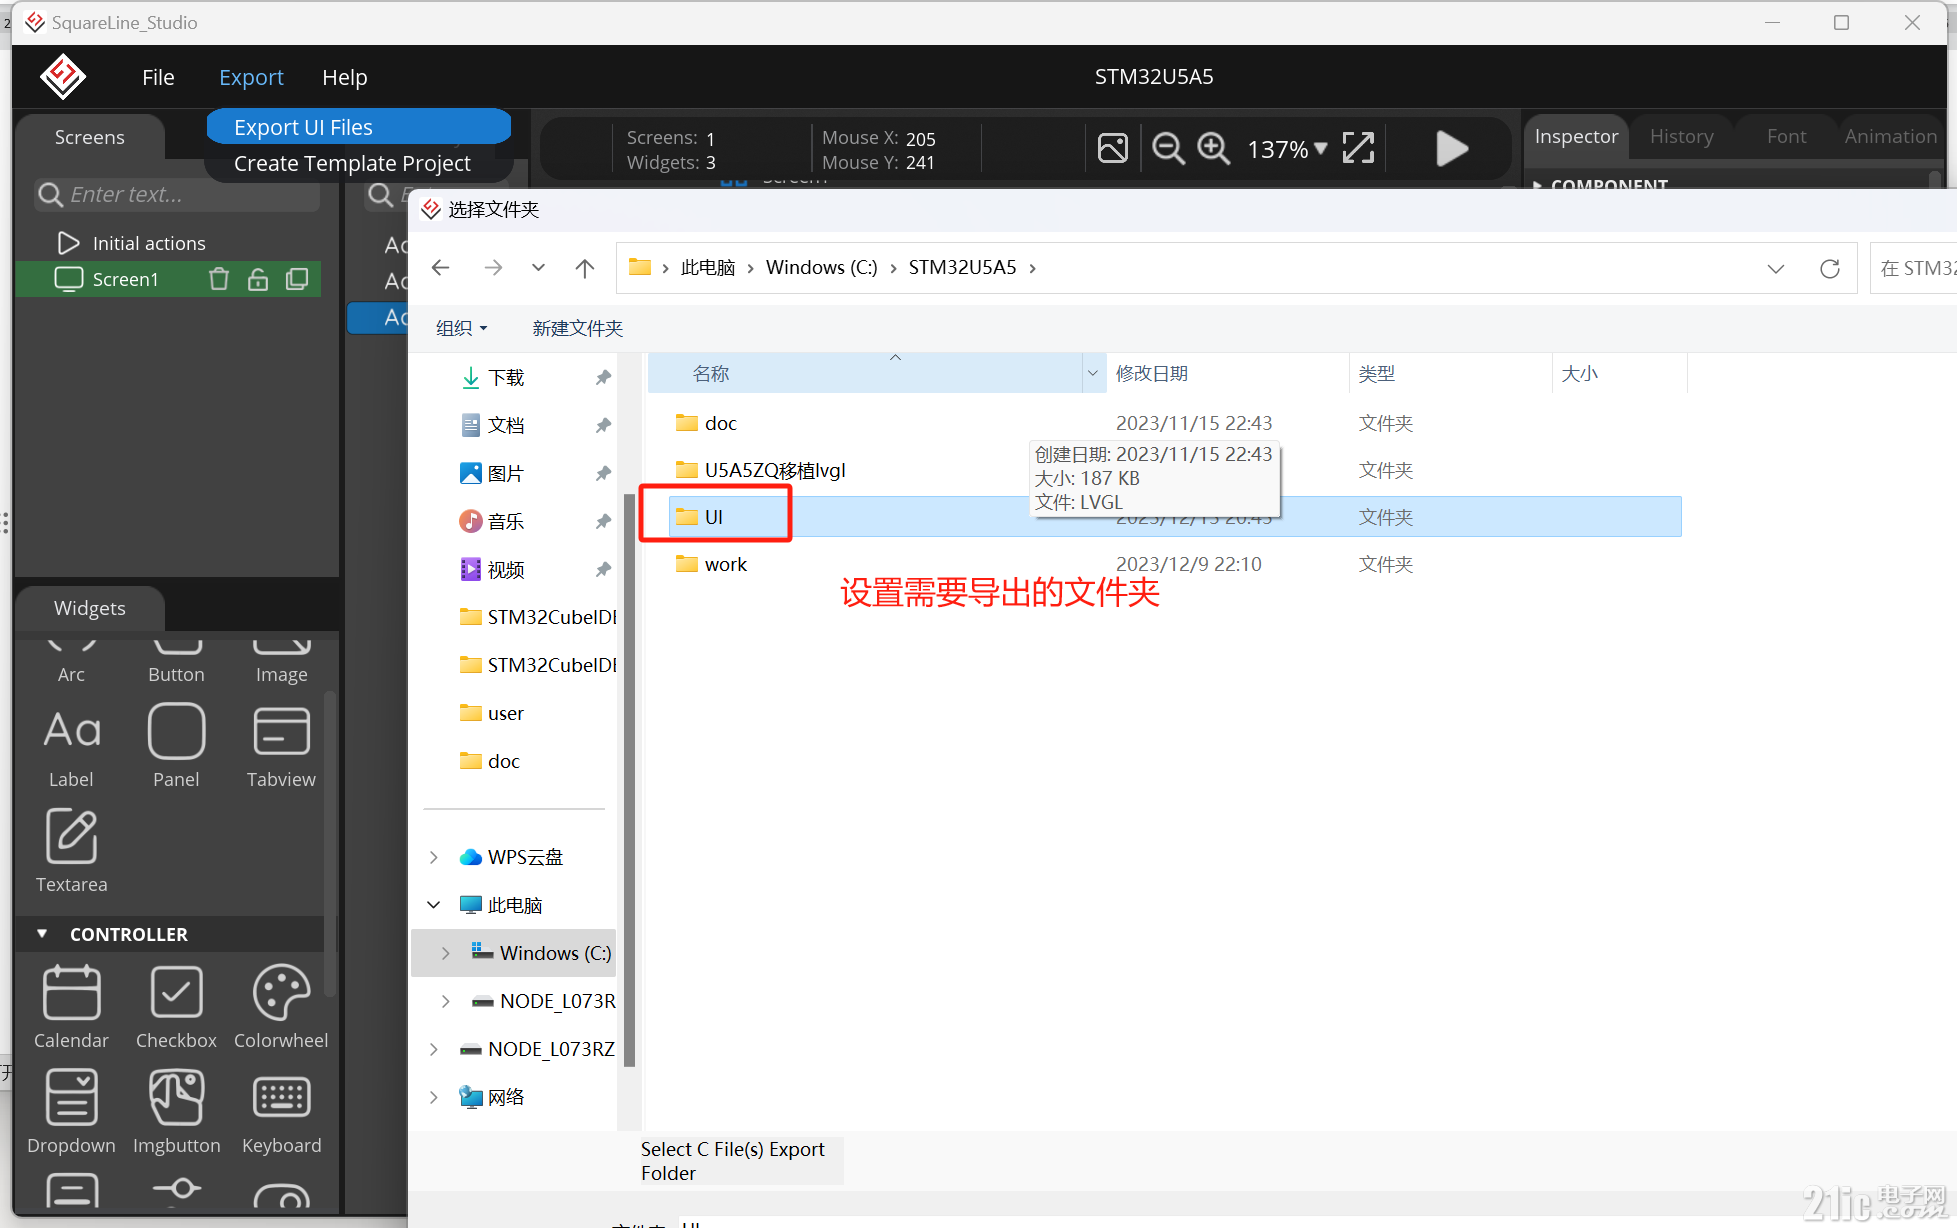Choose Create Template Project entry

tap(352, 163)
